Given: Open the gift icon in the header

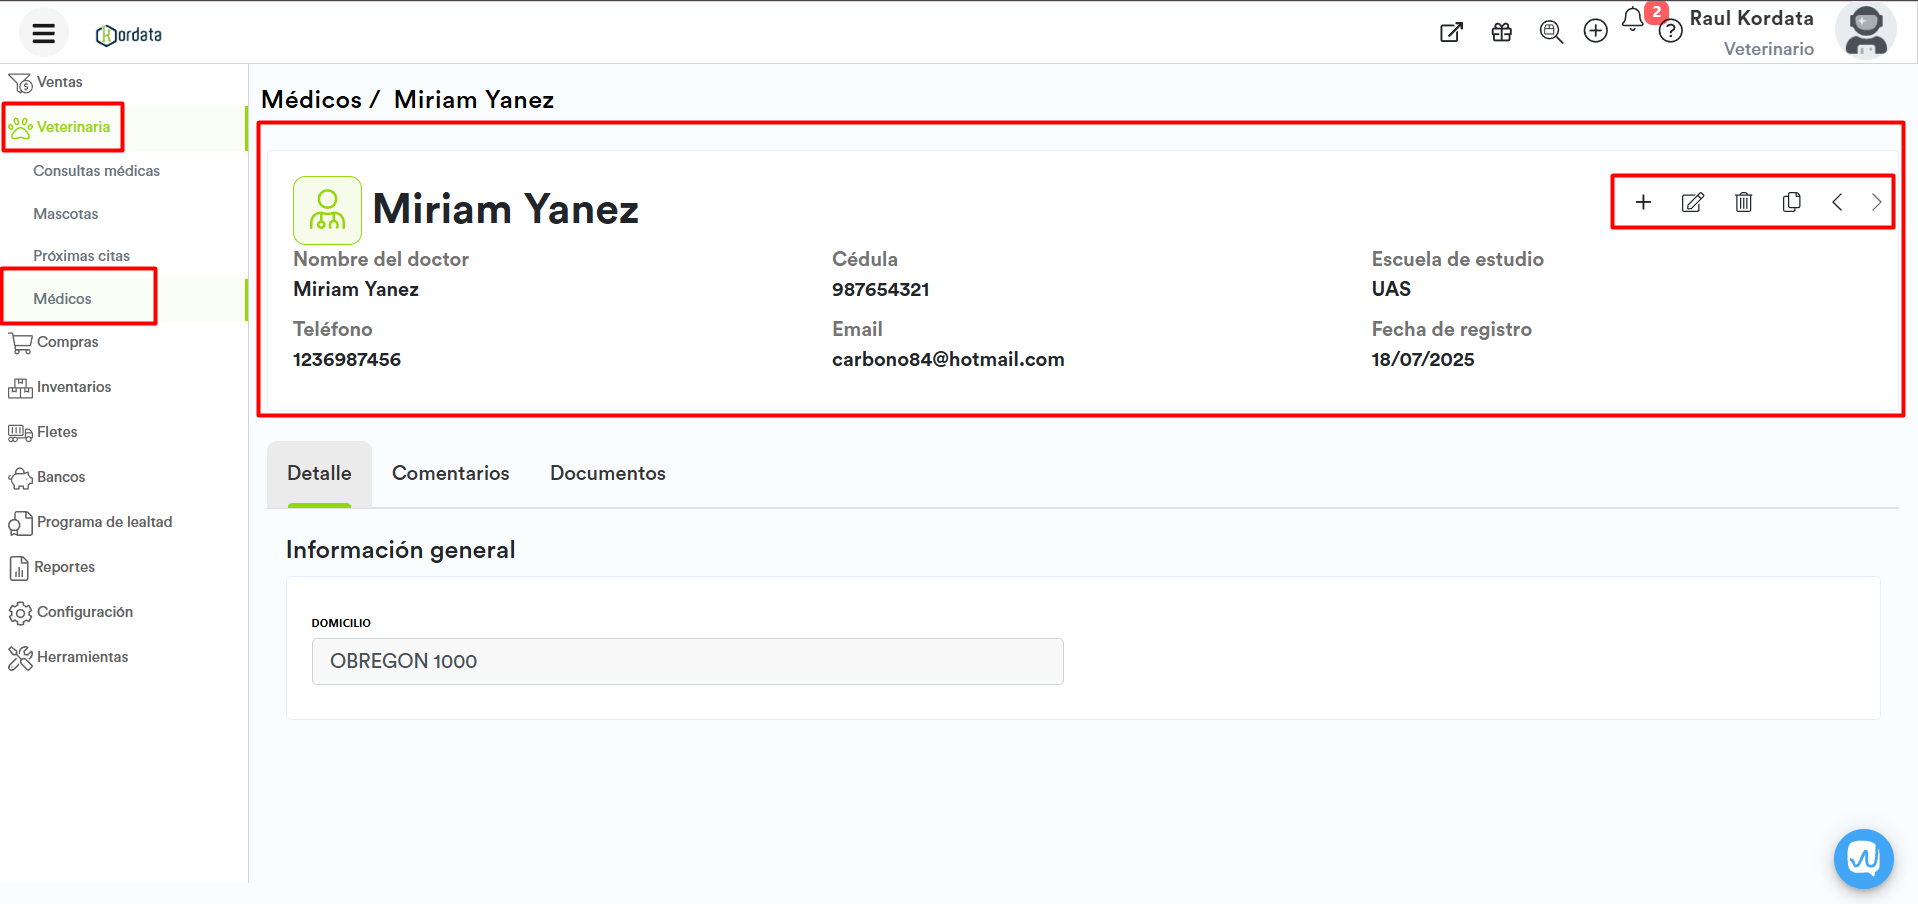Looking at the screenshot, I should [x=1501, y=32].
